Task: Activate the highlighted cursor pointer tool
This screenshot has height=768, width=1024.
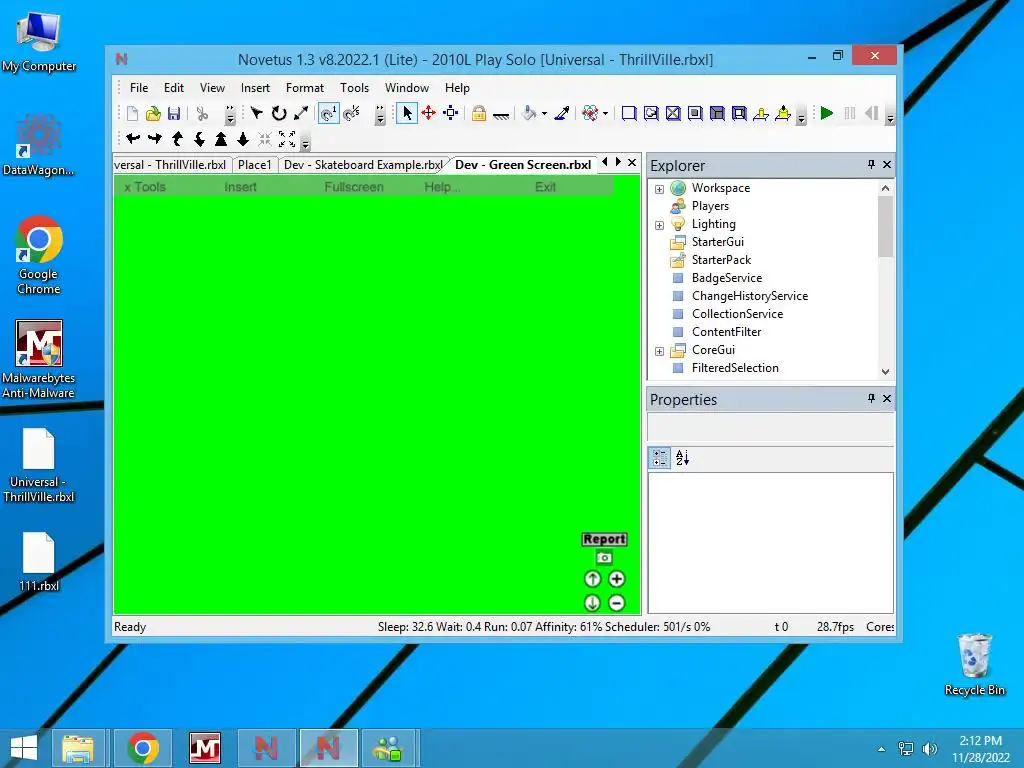Action: pyautogui.click(x=407, y=114)
